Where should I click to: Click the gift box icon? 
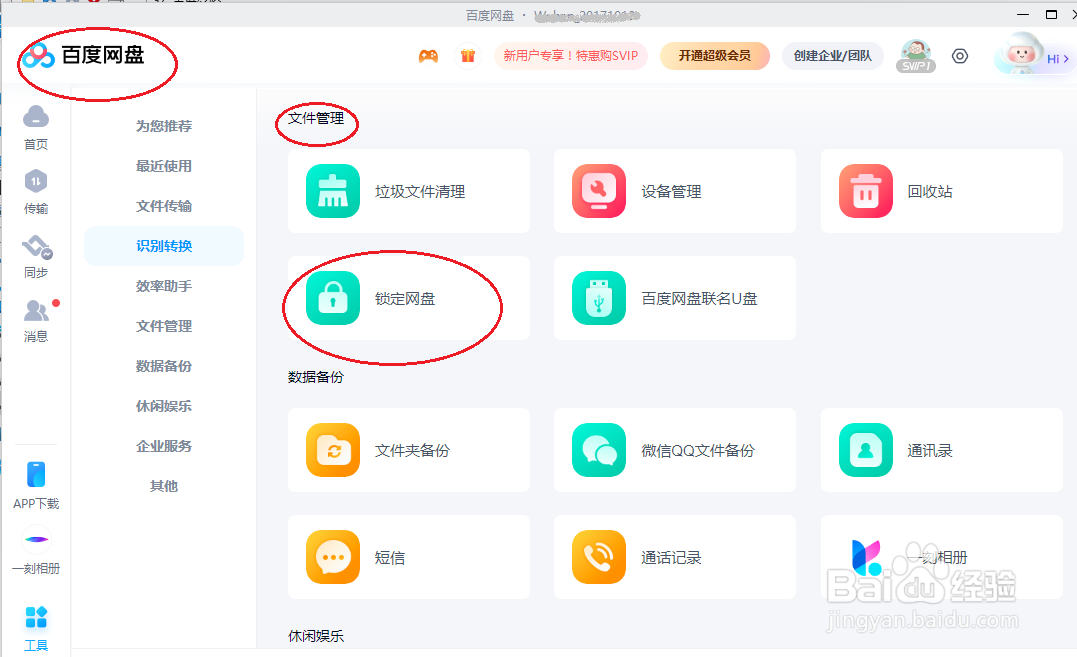coord(468,56)
